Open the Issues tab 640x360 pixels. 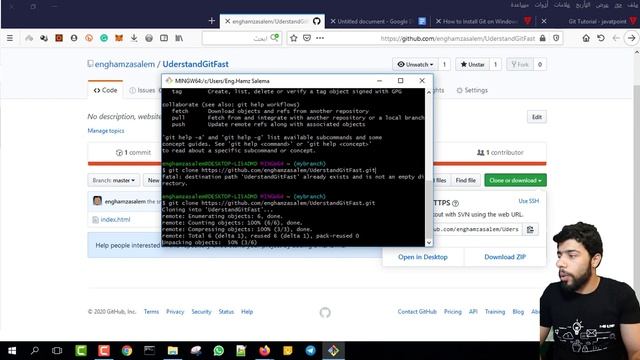click(x=142, y=90)
